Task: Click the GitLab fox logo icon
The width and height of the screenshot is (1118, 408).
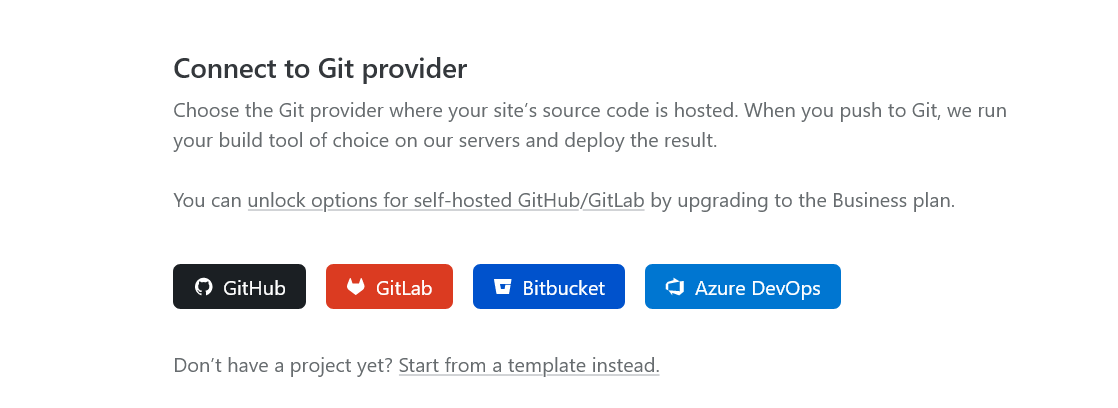Action: 356,287
